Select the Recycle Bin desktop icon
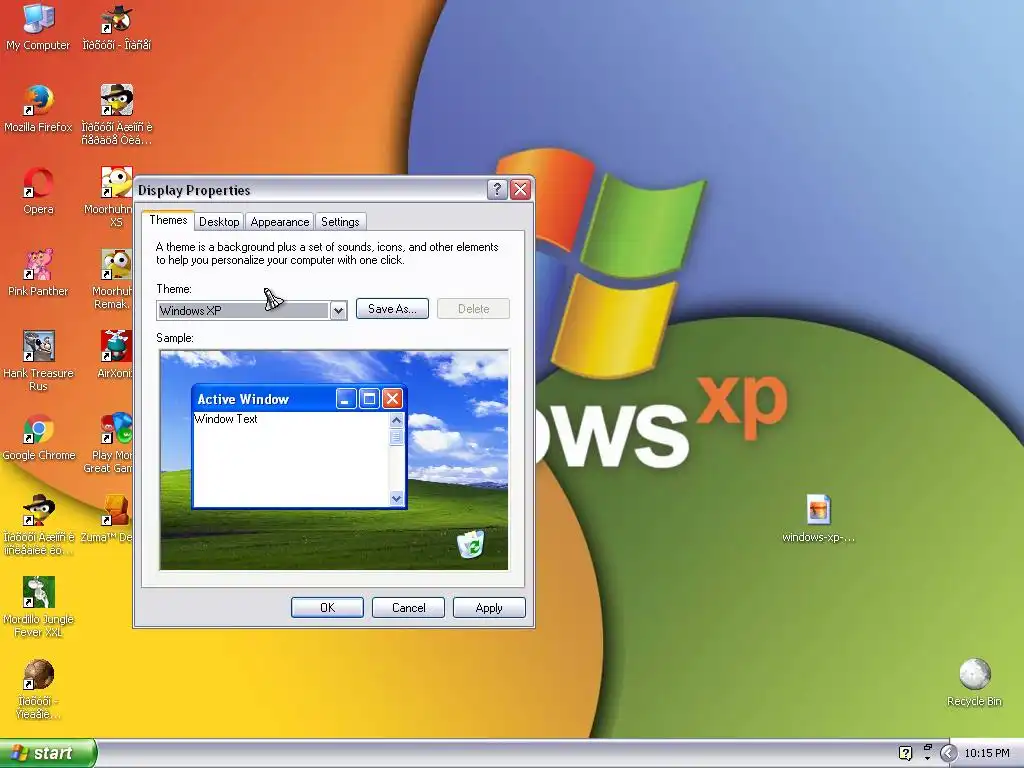The height and width of the screenshot is (768, 1024). point(974,683)
